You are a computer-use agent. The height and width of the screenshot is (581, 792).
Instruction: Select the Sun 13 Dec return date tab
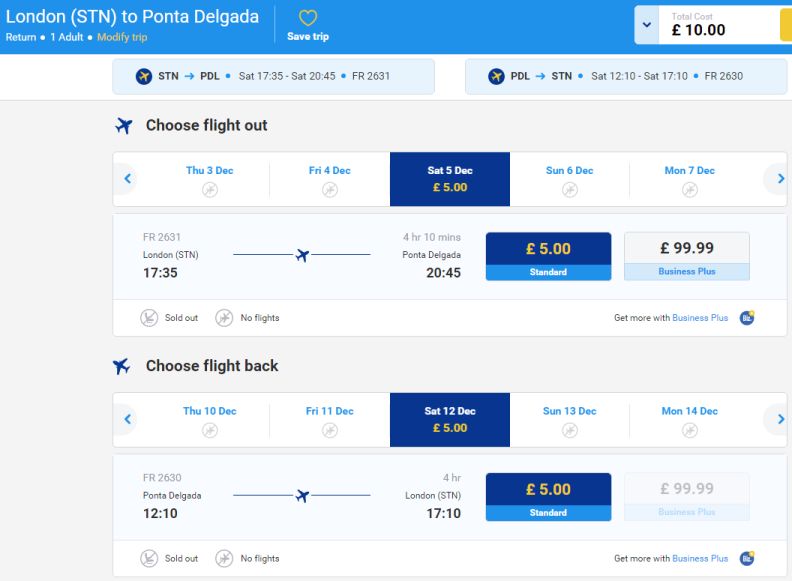coord(569,419)
